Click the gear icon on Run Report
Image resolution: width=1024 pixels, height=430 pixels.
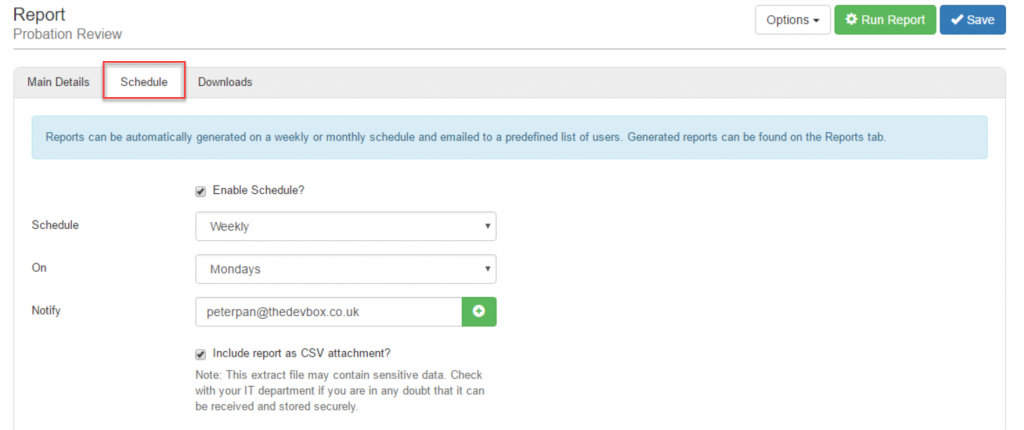click(x=852, y=20)
